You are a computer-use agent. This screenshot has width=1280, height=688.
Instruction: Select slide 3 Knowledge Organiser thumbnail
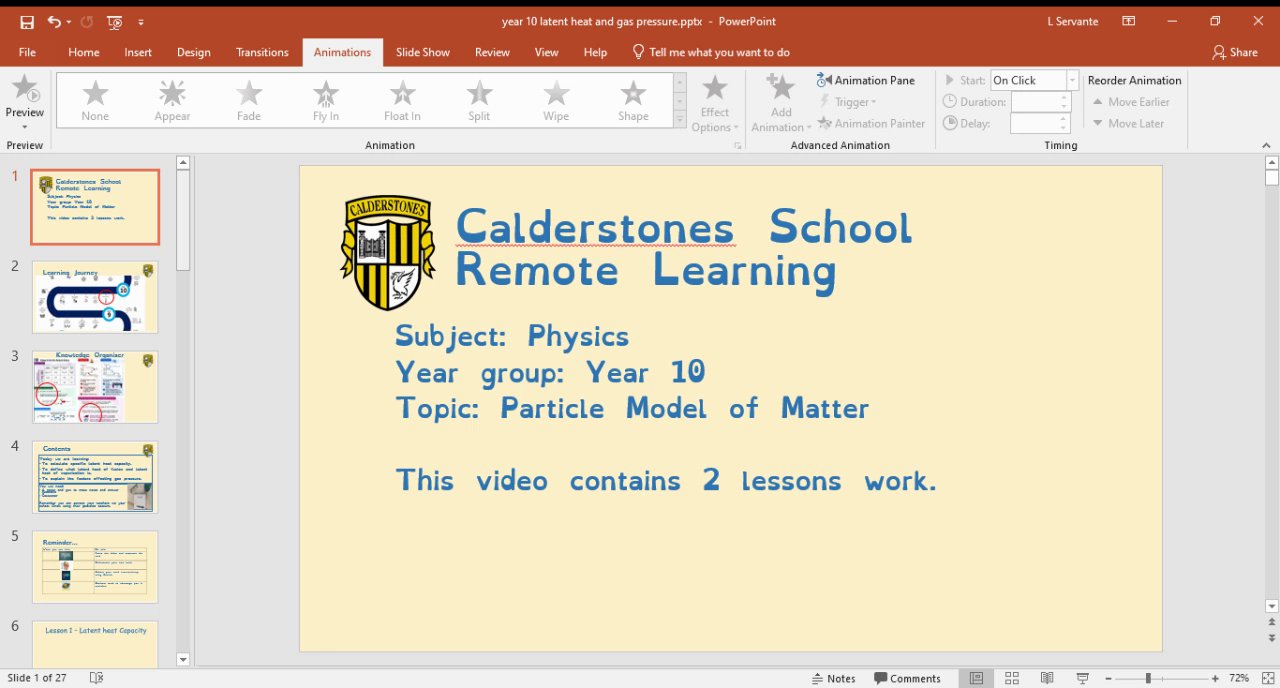(95, 387)
